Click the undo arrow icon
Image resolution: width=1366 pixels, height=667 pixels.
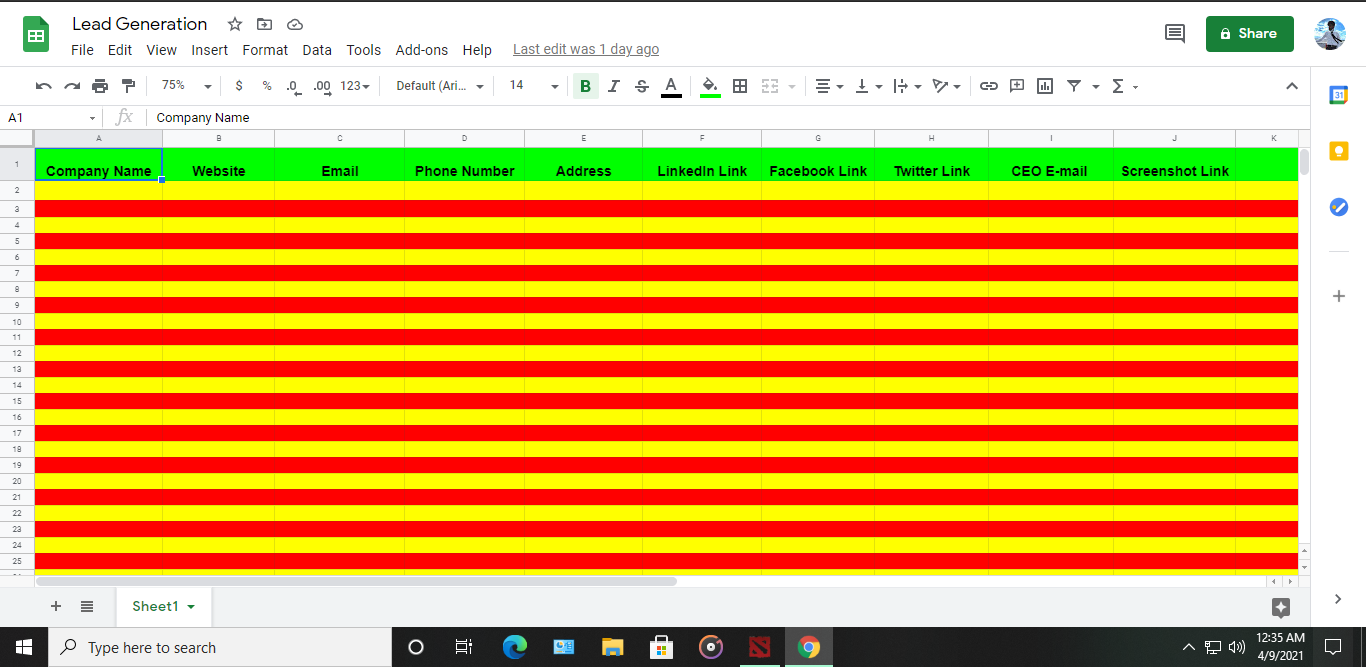[43, 86]
